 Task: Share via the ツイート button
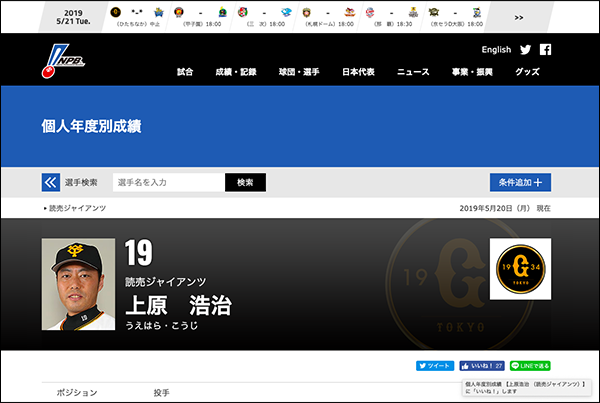click(x=435, y=366)
